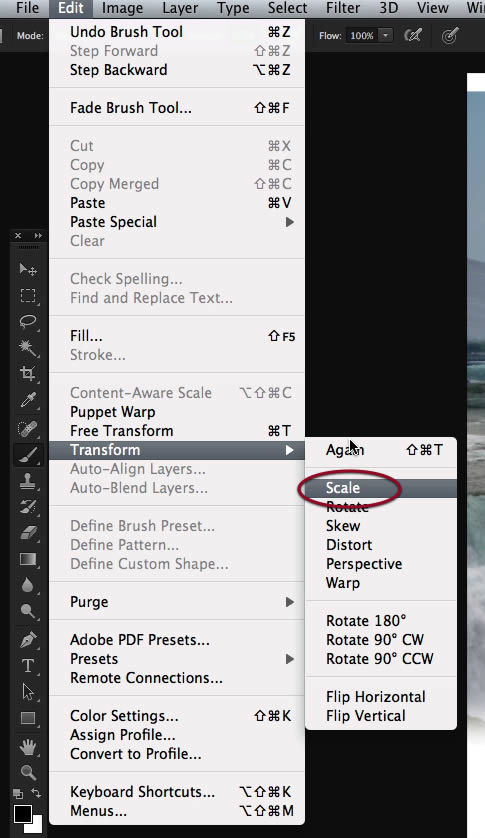485x838 pixels.
Task: Toggle airbrush mode icon beside Flow
Action: [413, 36]
